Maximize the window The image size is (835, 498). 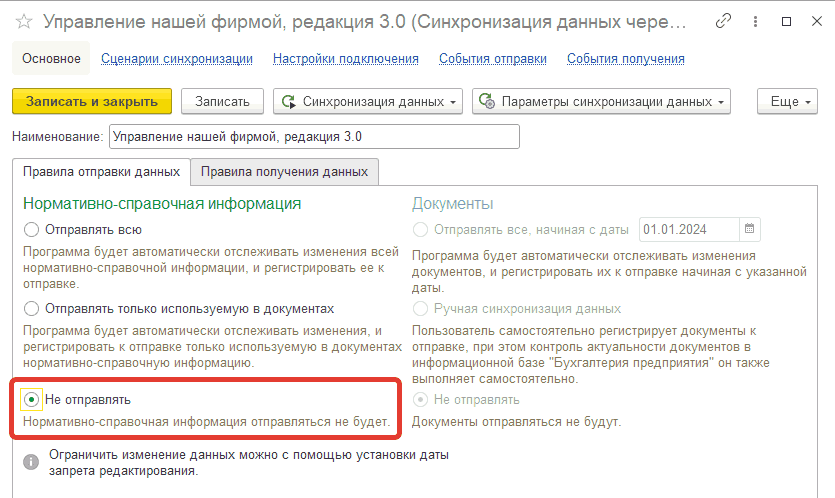point(786,21)
